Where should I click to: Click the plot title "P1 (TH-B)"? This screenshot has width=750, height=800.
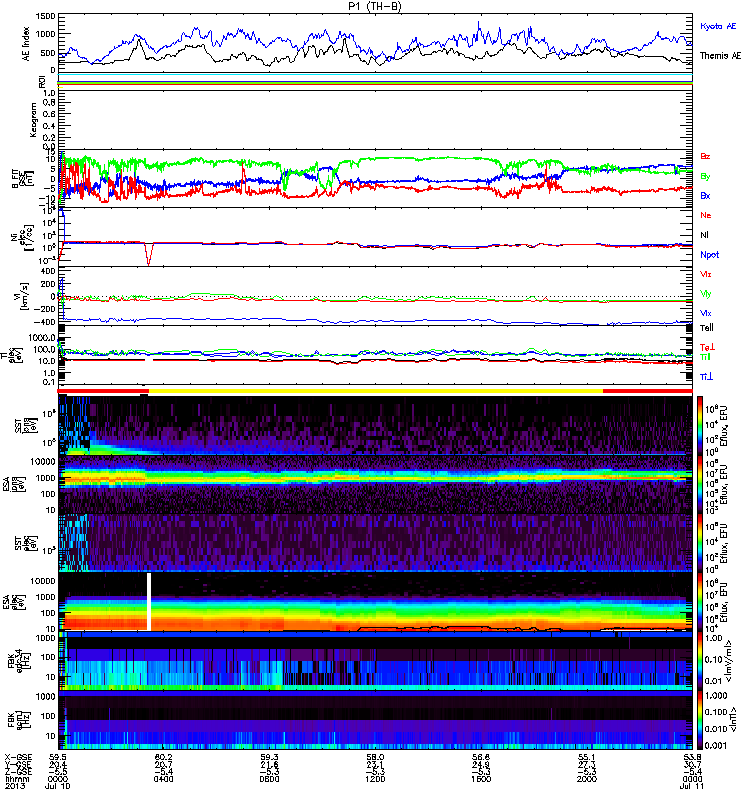pos(375,6)
